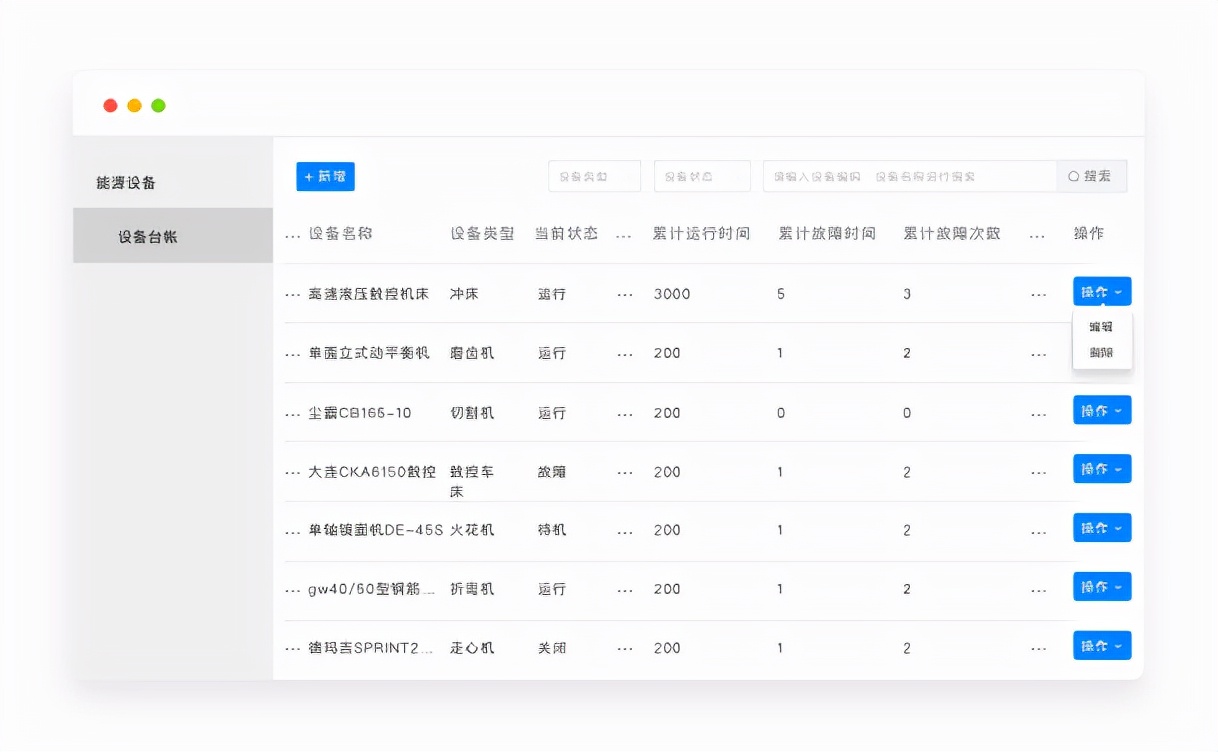Click the 冲床 device type cell
Image resolution: width=1218 pixels, height=752 pixels.
coord(464,294)
